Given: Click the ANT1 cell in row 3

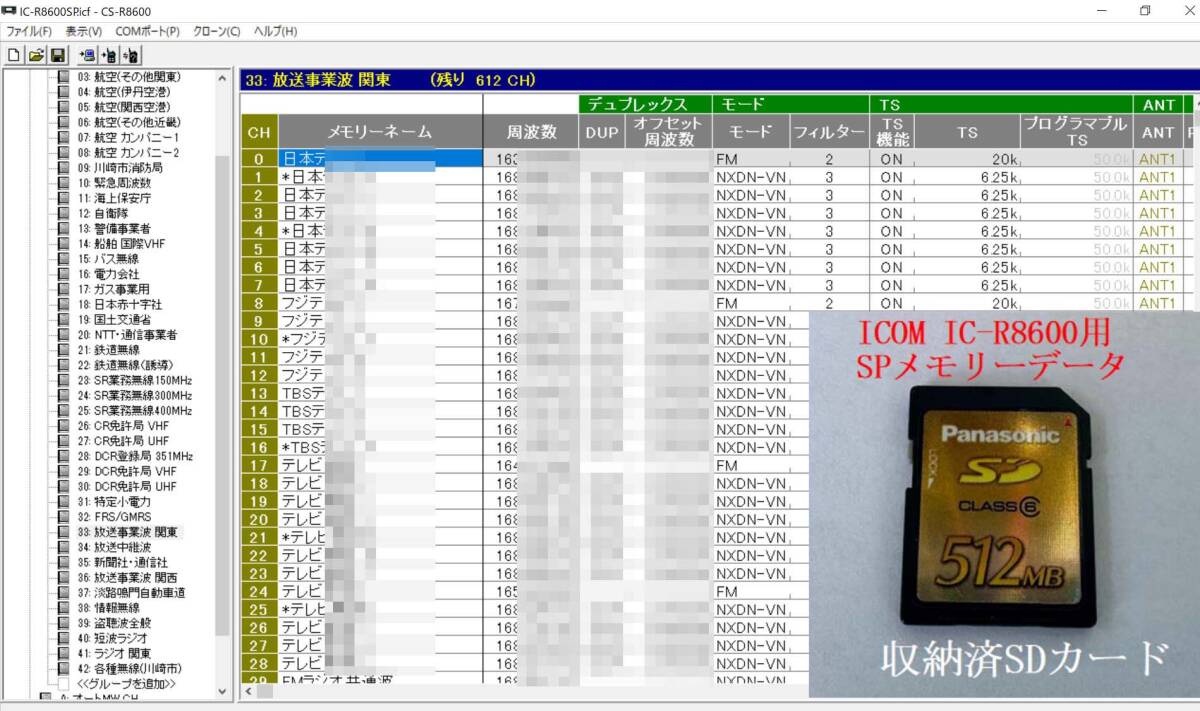Looking at the screenshot, I should 1158,213.
